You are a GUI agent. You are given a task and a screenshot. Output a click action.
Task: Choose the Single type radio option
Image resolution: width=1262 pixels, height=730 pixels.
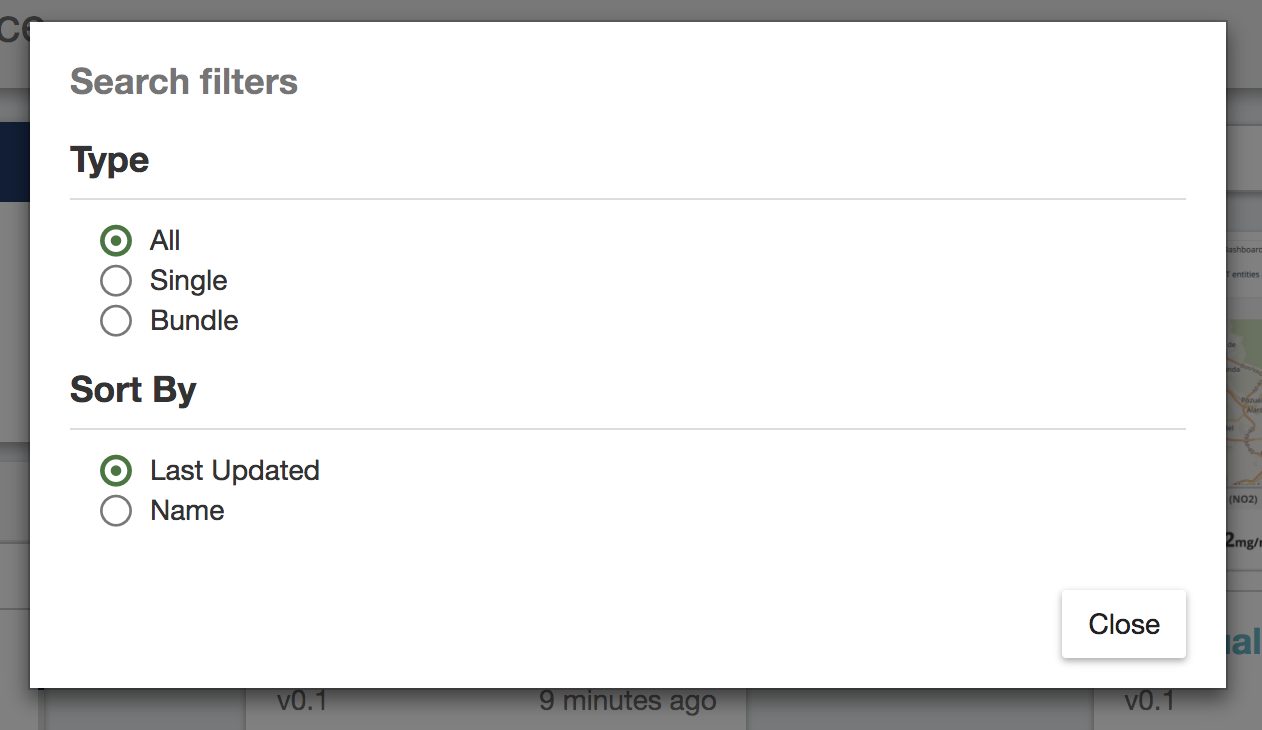116,280
